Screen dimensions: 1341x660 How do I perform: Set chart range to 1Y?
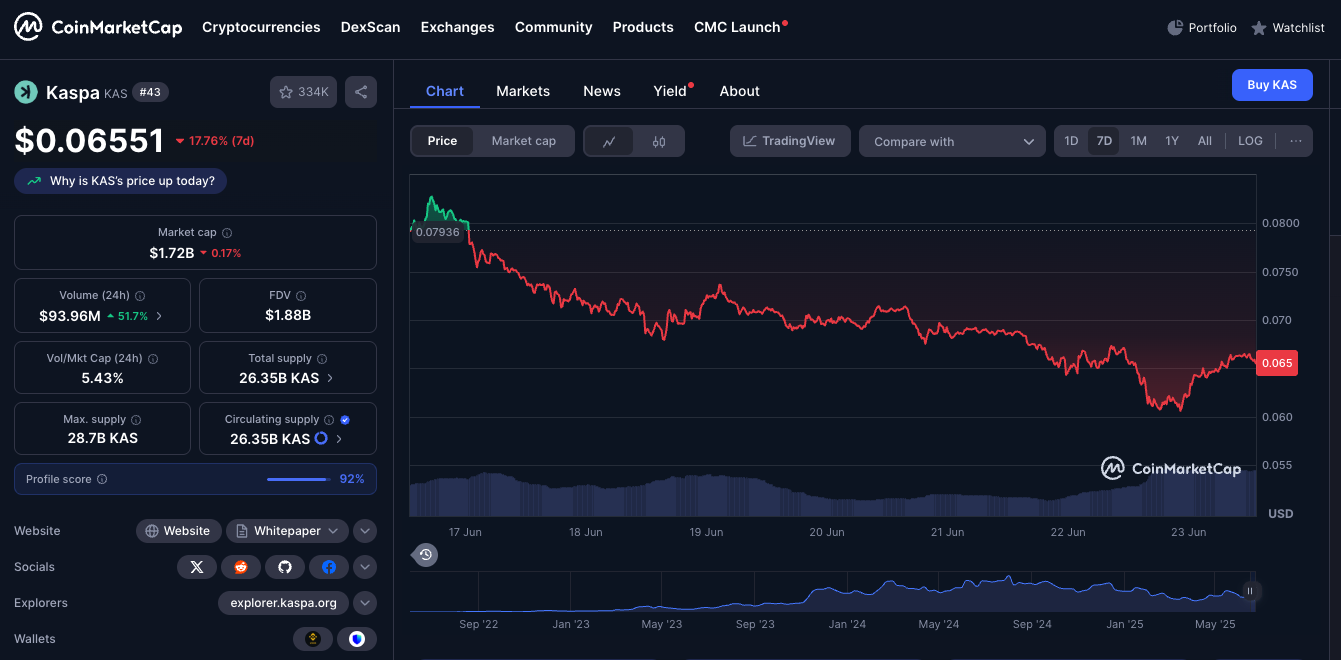point(1172,141)
